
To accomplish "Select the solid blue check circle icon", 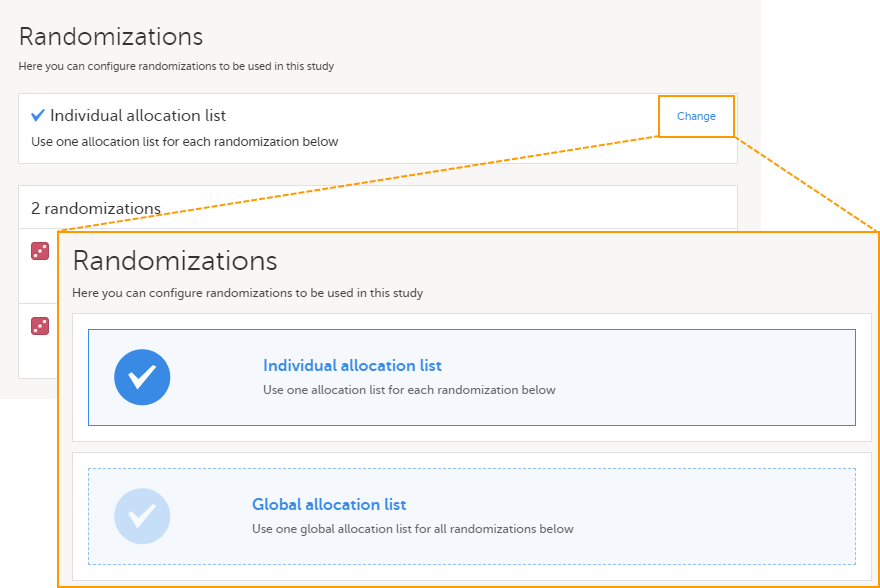I will click(x=142, y=377).
